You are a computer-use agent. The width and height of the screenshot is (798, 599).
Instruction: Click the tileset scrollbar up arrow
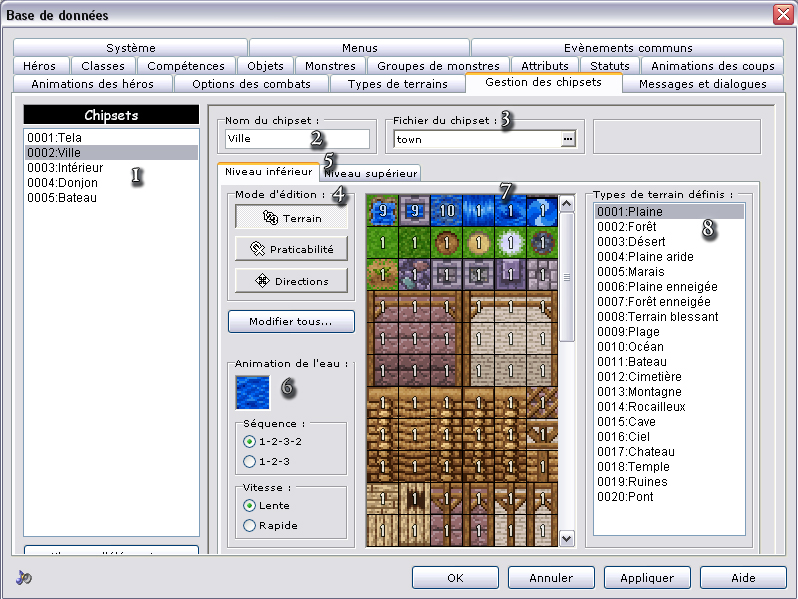pyautogui.click(x=567, y=202)
